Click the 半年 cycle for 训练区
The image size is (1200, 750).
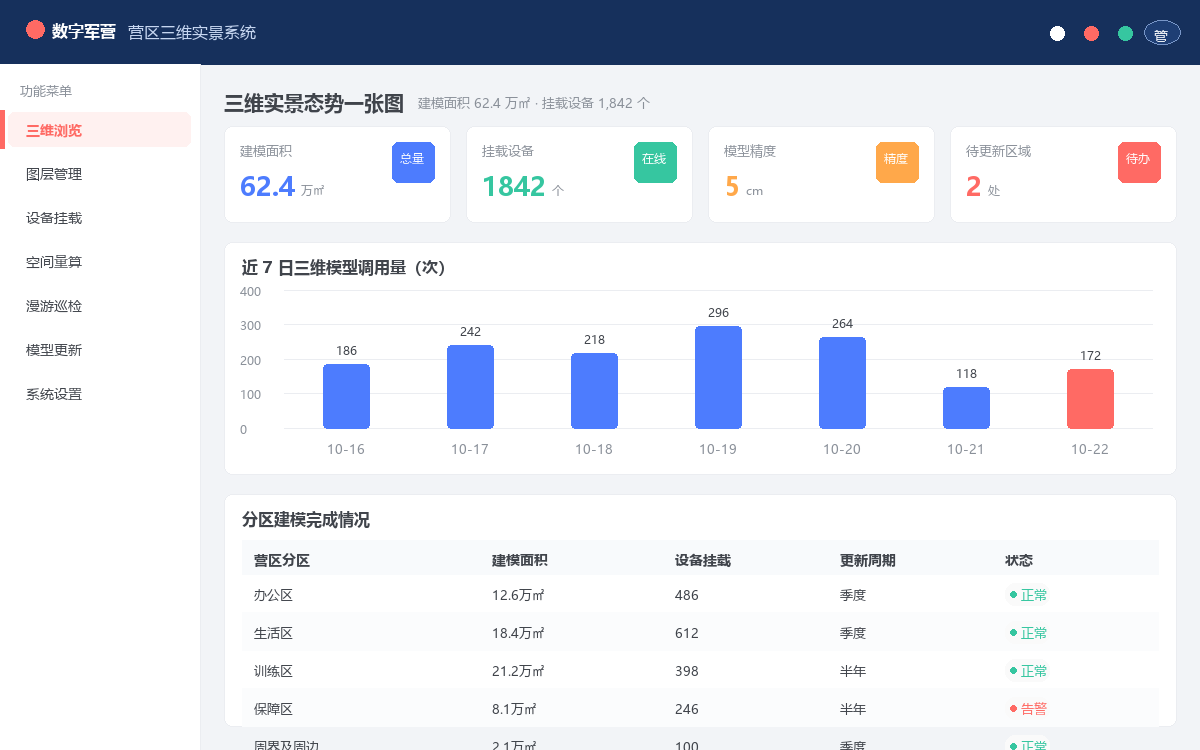[853, 671]
